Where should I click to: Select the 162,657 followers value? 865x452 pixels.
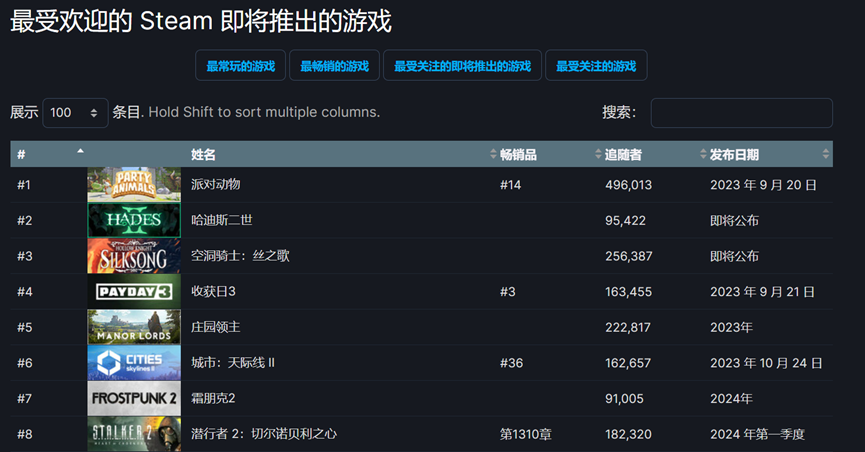tap(628, 363)
